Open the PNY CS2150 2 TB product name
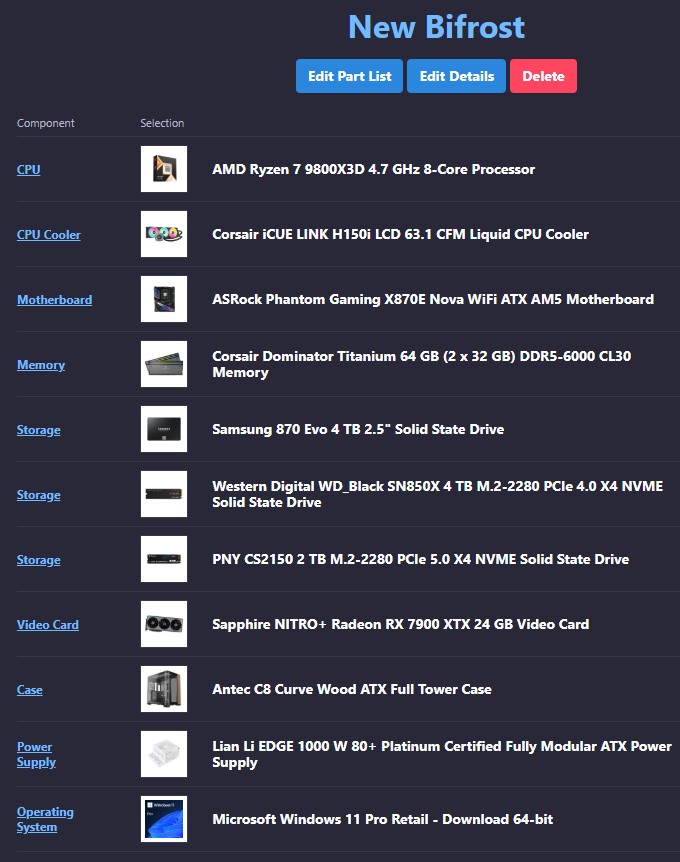This screenshot has width=680, height=862. tap(420, 560)
